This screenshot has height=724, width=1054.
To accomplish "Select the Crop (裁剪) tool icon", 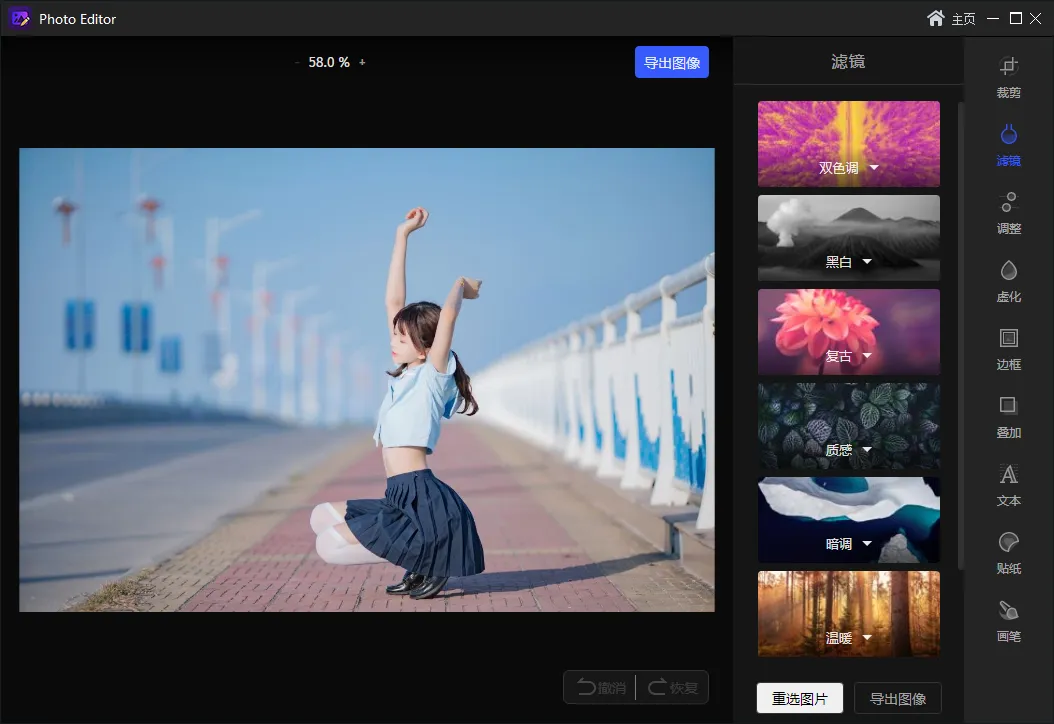I will click(x=1009, y=68).
